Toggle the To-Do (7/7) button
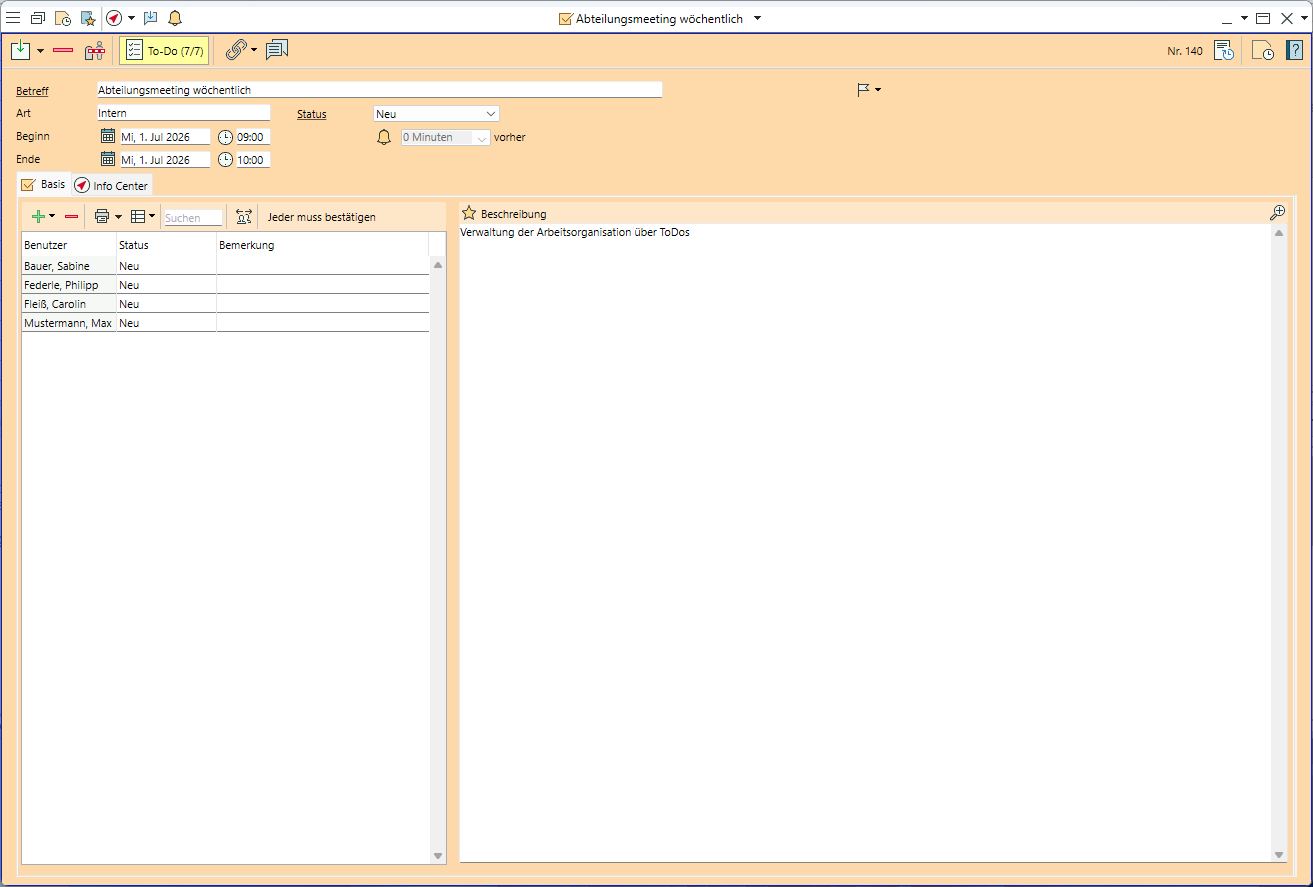 pos(164,50)
